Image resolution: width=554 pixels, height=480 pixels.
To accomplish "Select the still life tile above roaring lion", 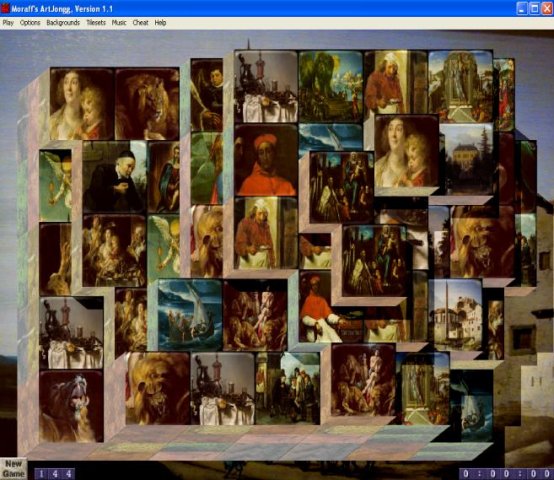I will (71, 333).
